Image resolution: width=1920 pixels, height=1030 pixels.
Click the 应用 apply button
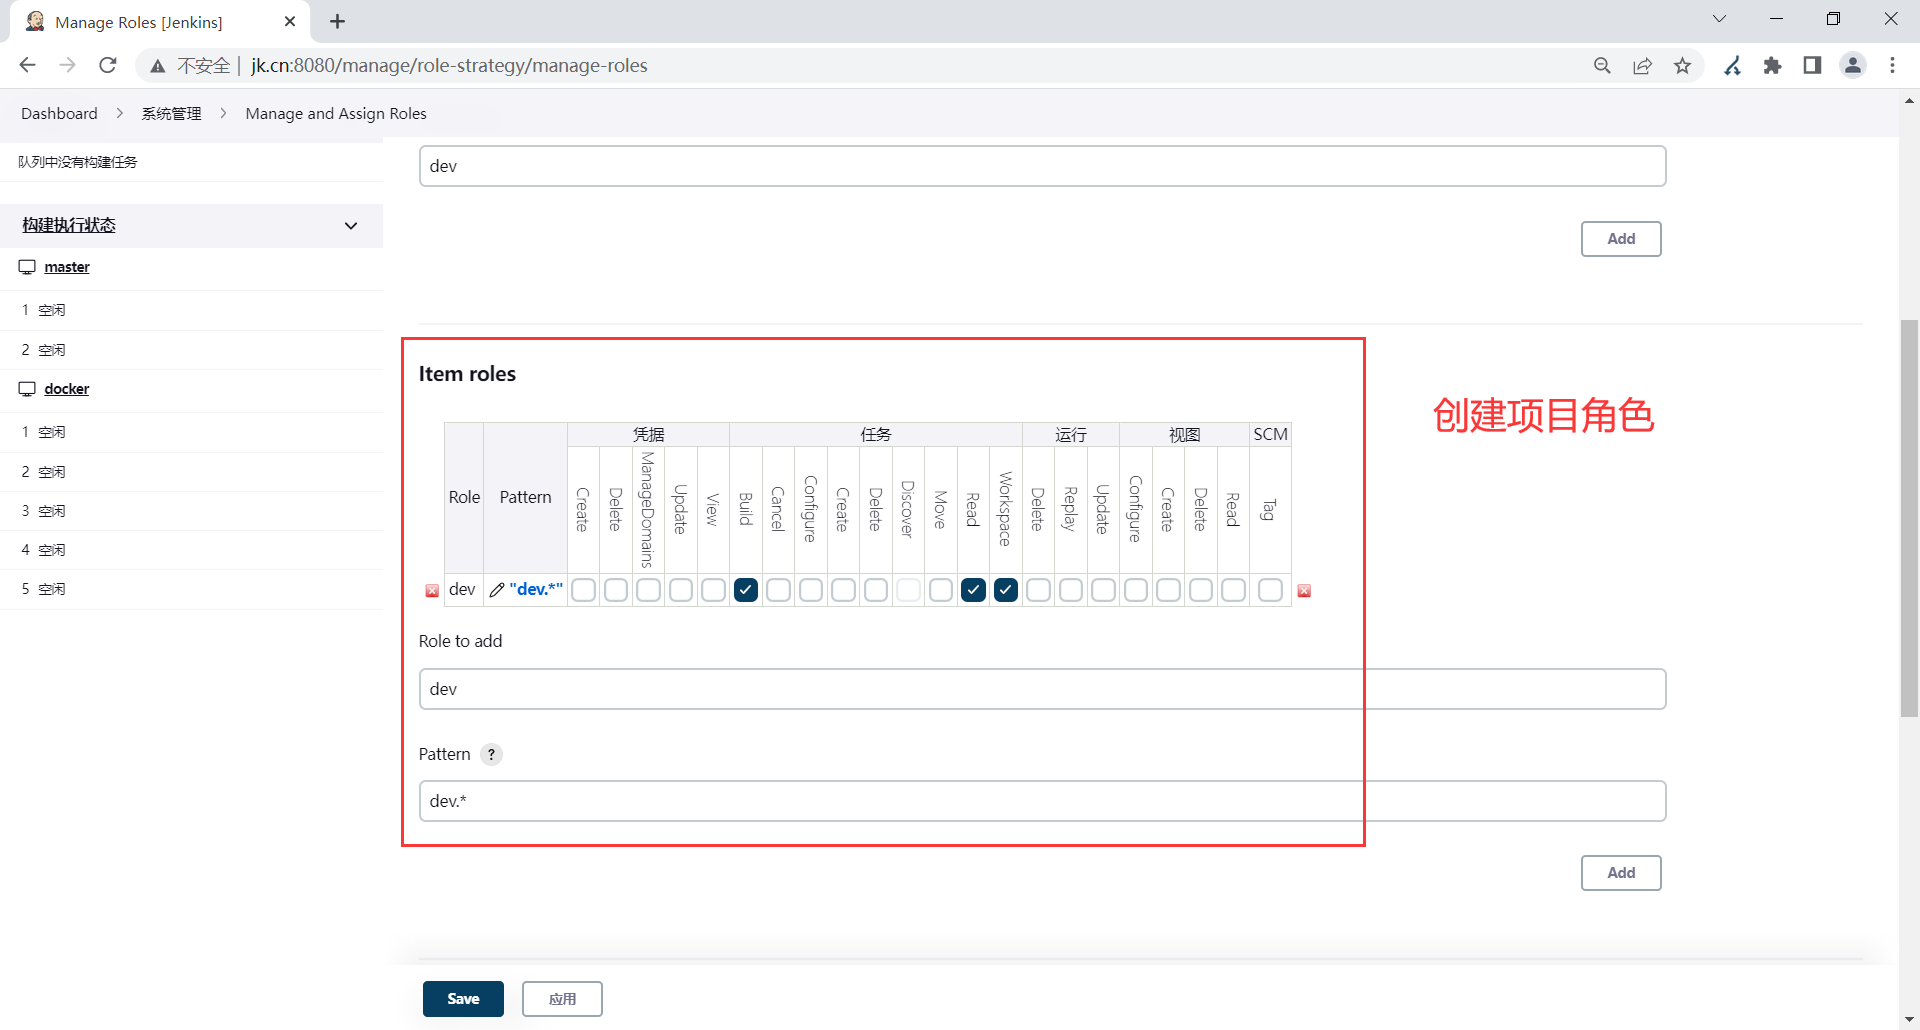click(562, 999)
